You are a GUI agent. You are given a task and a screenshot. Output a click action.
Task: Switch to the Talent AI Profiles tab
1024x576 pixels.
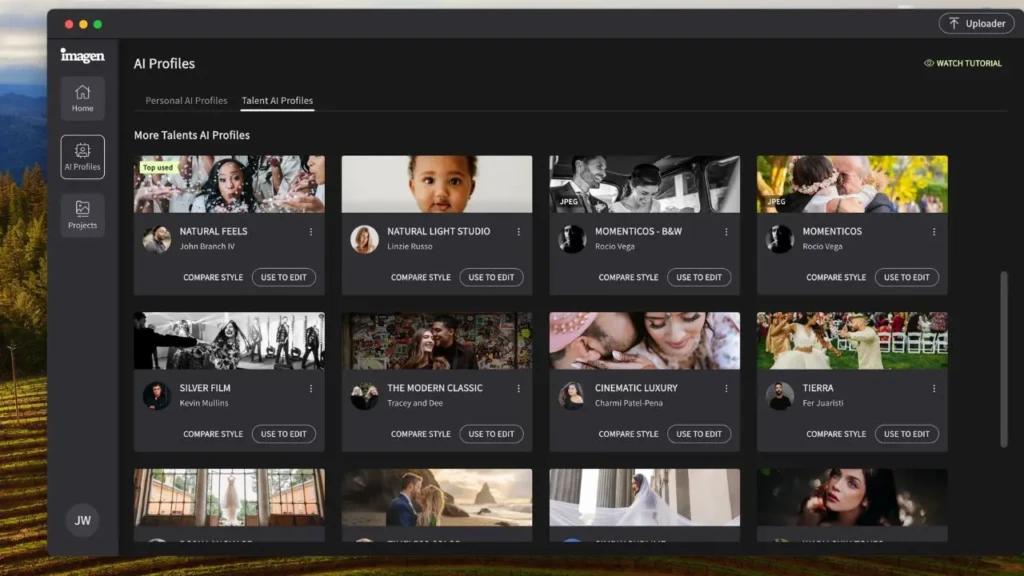(x=277, y=100)
